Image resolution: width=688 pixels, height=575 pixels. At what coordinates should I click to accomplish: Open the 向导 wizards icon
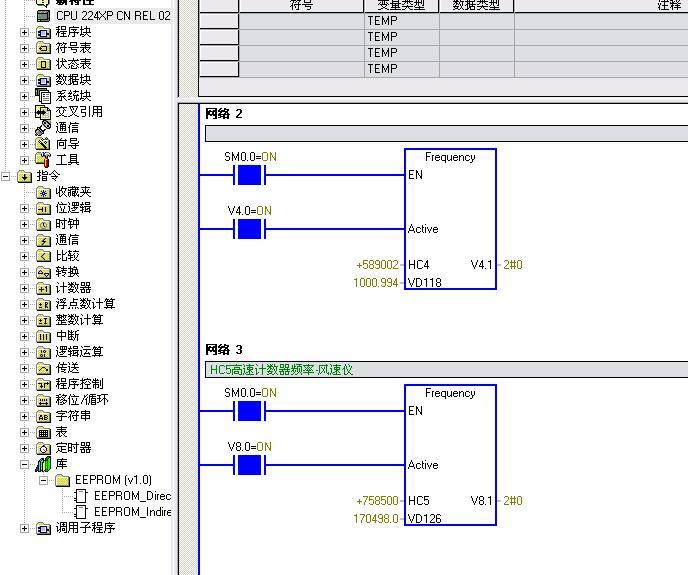pos(43,144)
